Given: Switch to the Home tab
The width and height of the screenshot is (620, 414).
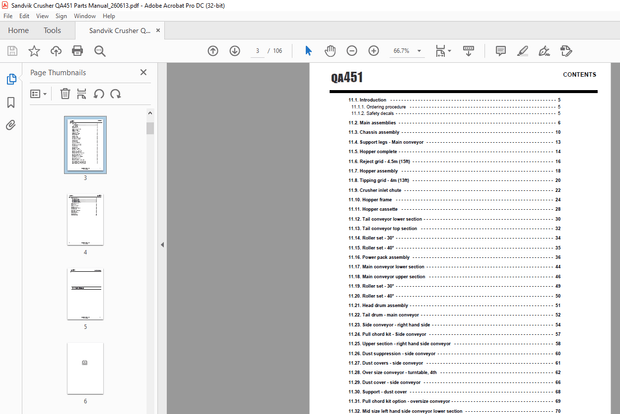Looking at the screenshot, I should [18, 30].
